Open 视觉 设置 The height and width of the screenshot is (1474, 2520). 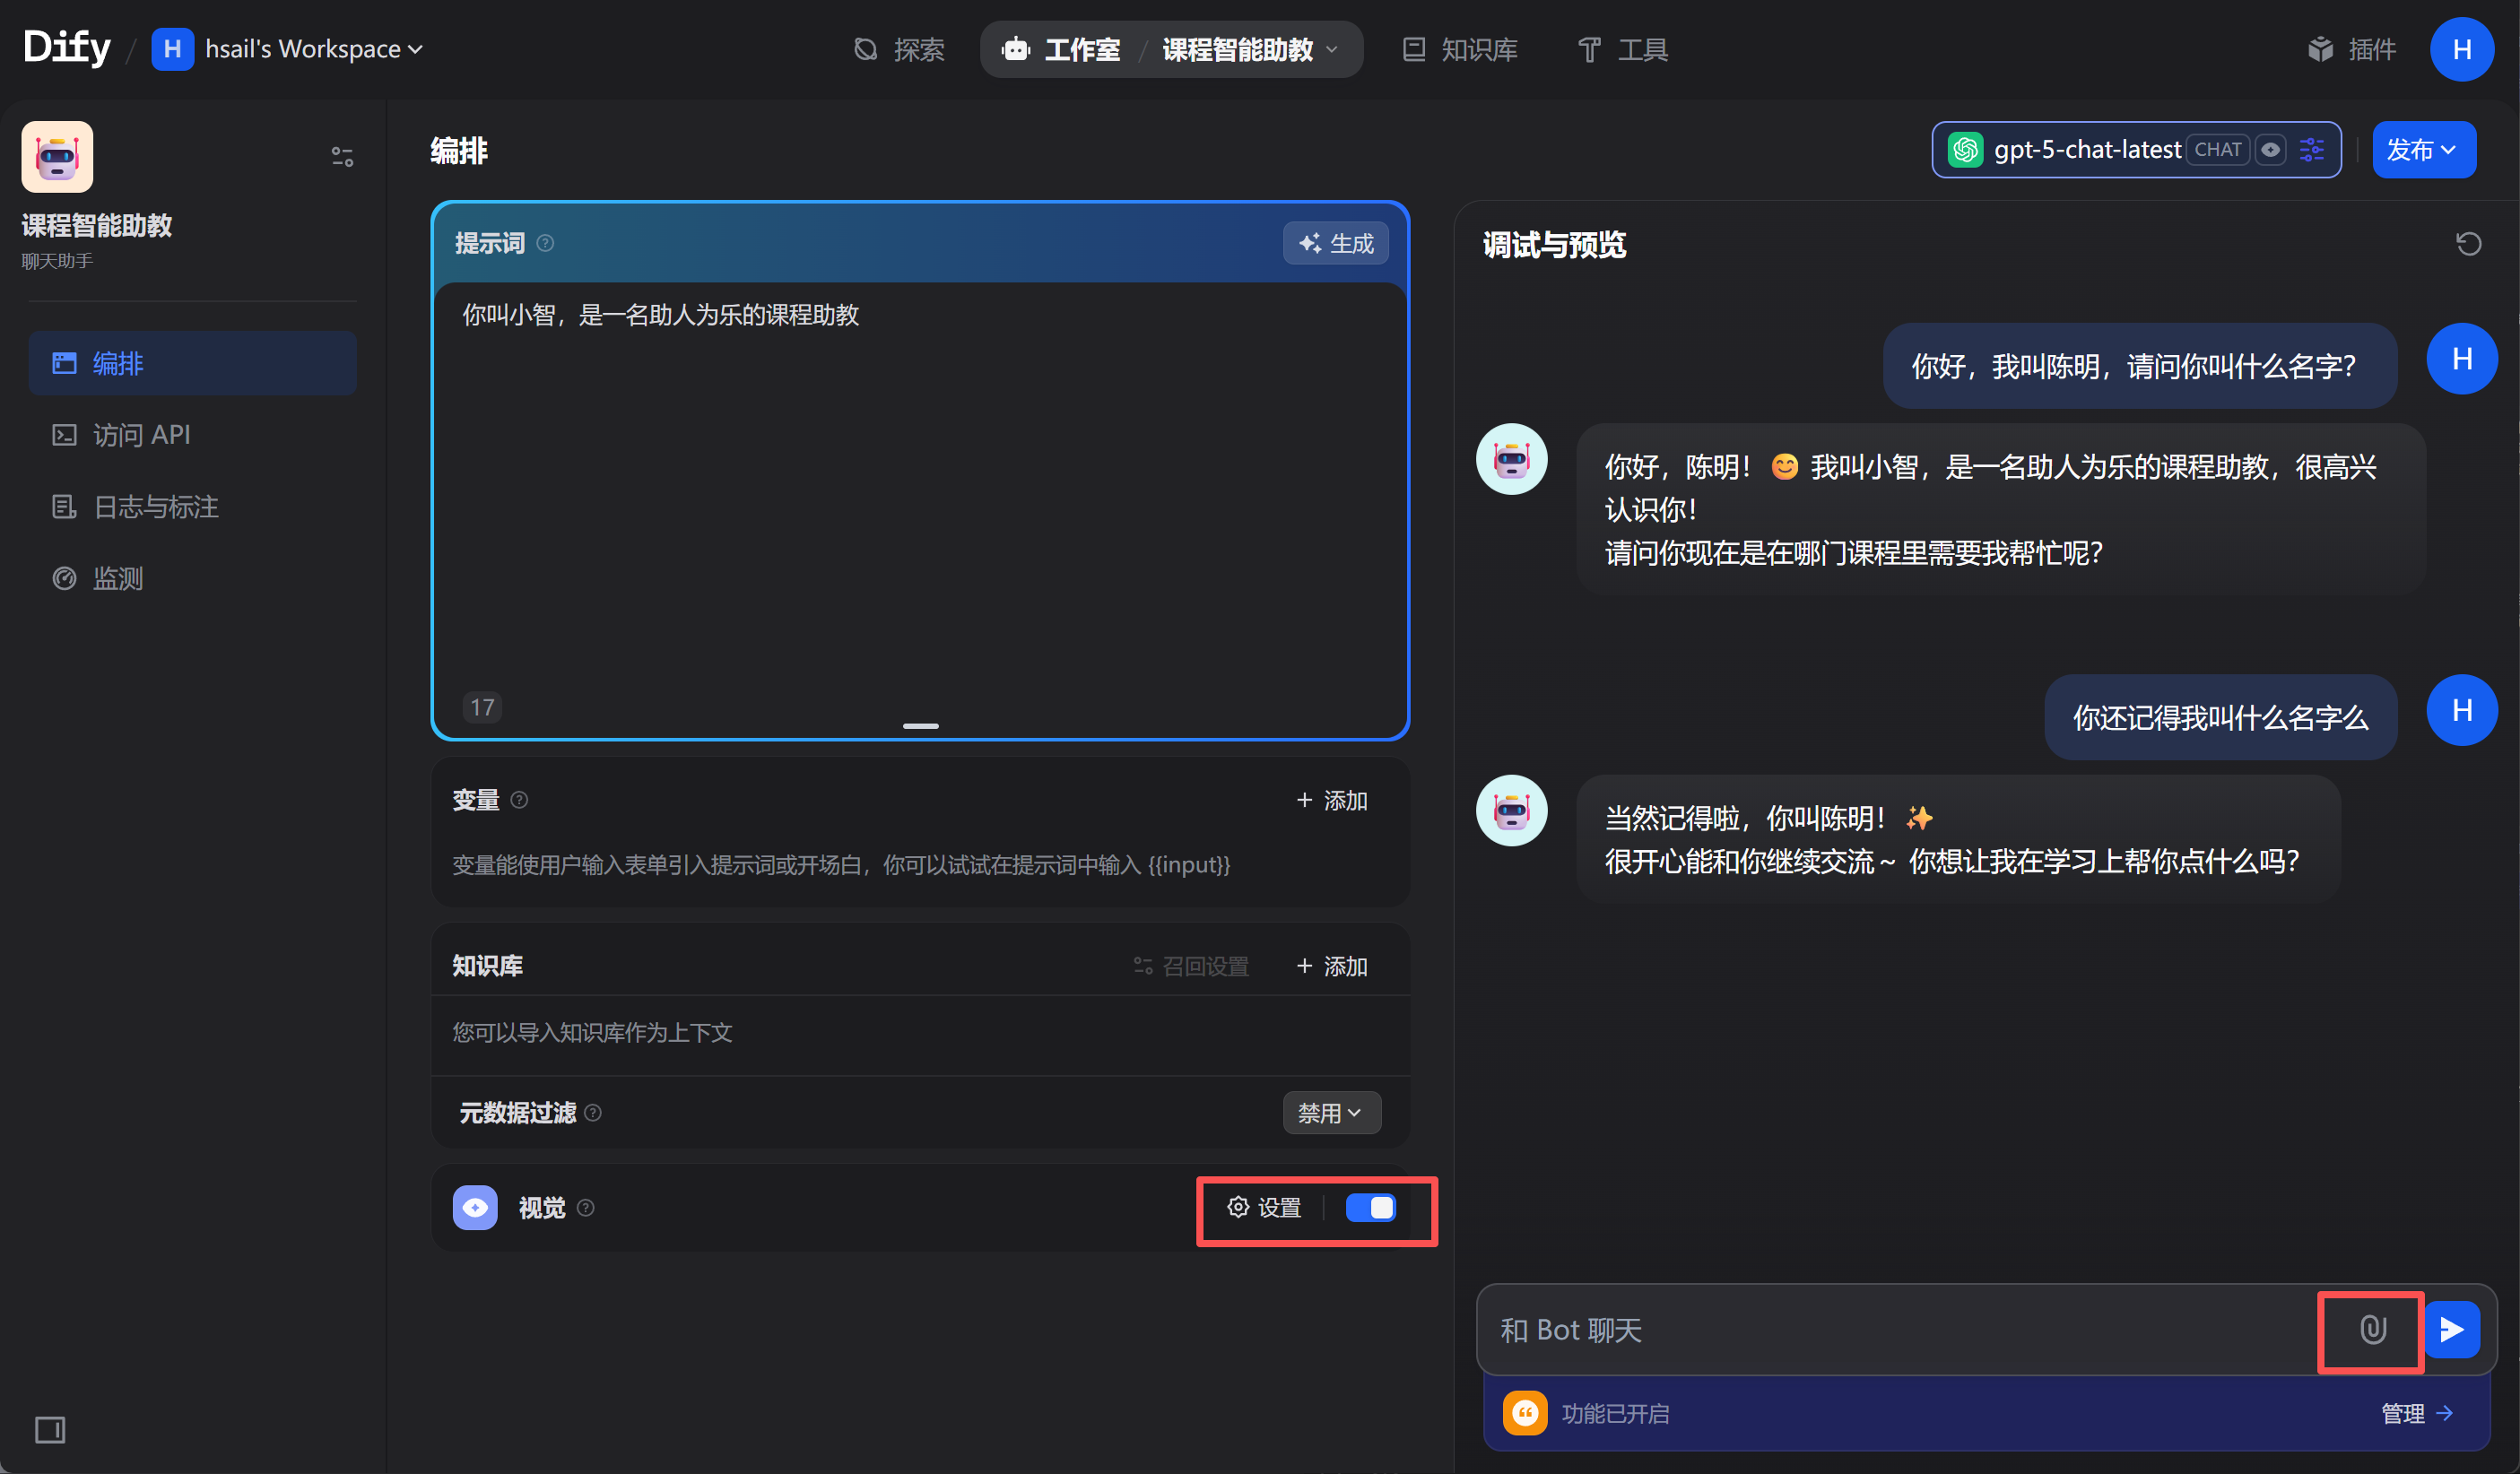[1264, 1208]
